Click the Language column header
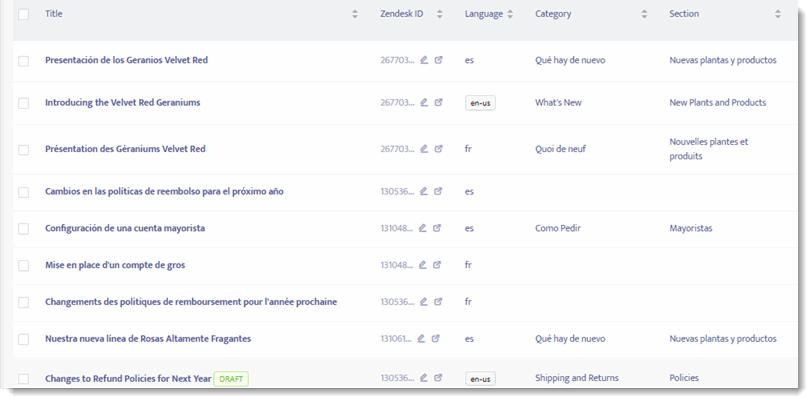Screen dimensions: 807x397 (x=484, y=14)
